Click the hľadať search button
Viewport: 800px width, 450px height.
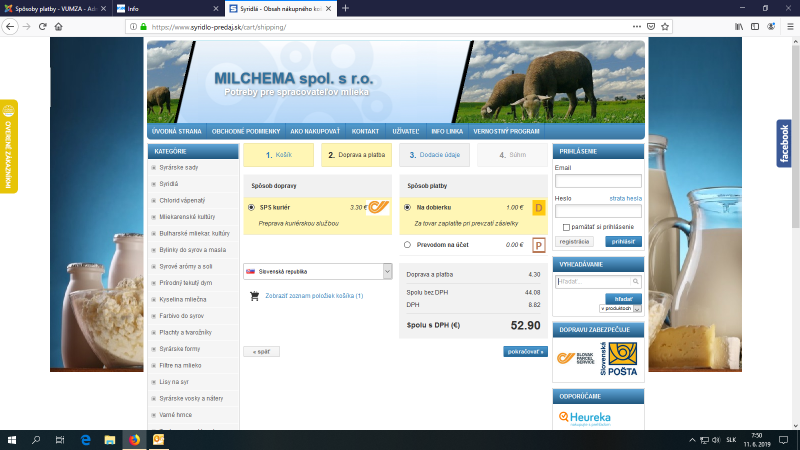pos(623,299)
